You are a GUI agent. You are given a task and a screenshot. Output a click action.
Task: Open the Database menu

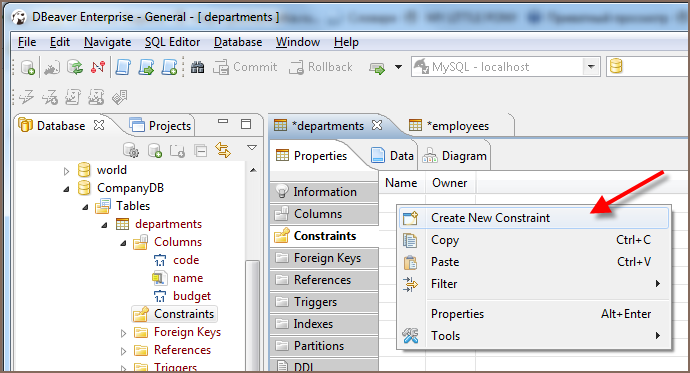pyautogui.click(x=238, y=42)
